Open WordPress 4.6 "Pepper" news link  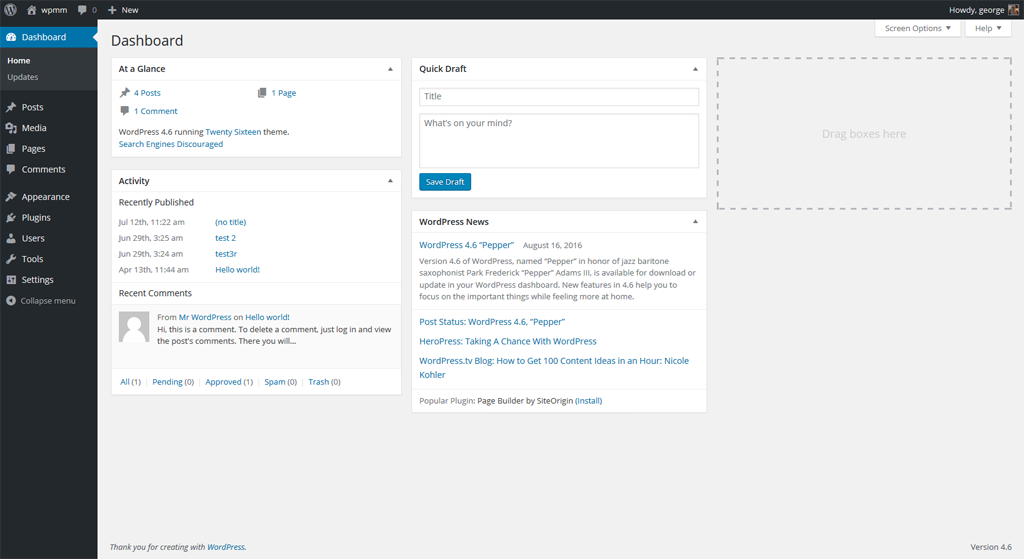tap(466, 245)
